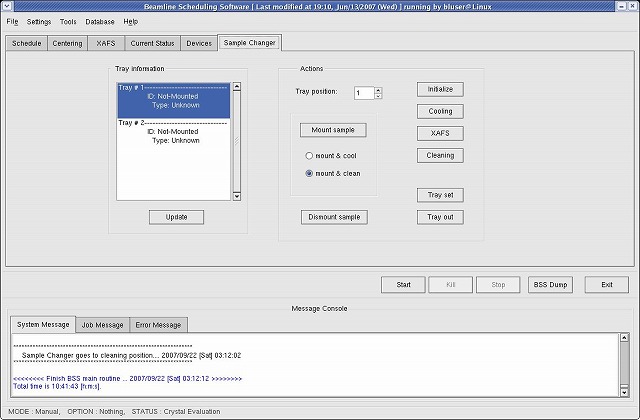
Task: Switch to the Current Status tab
Action: point(152,43)
